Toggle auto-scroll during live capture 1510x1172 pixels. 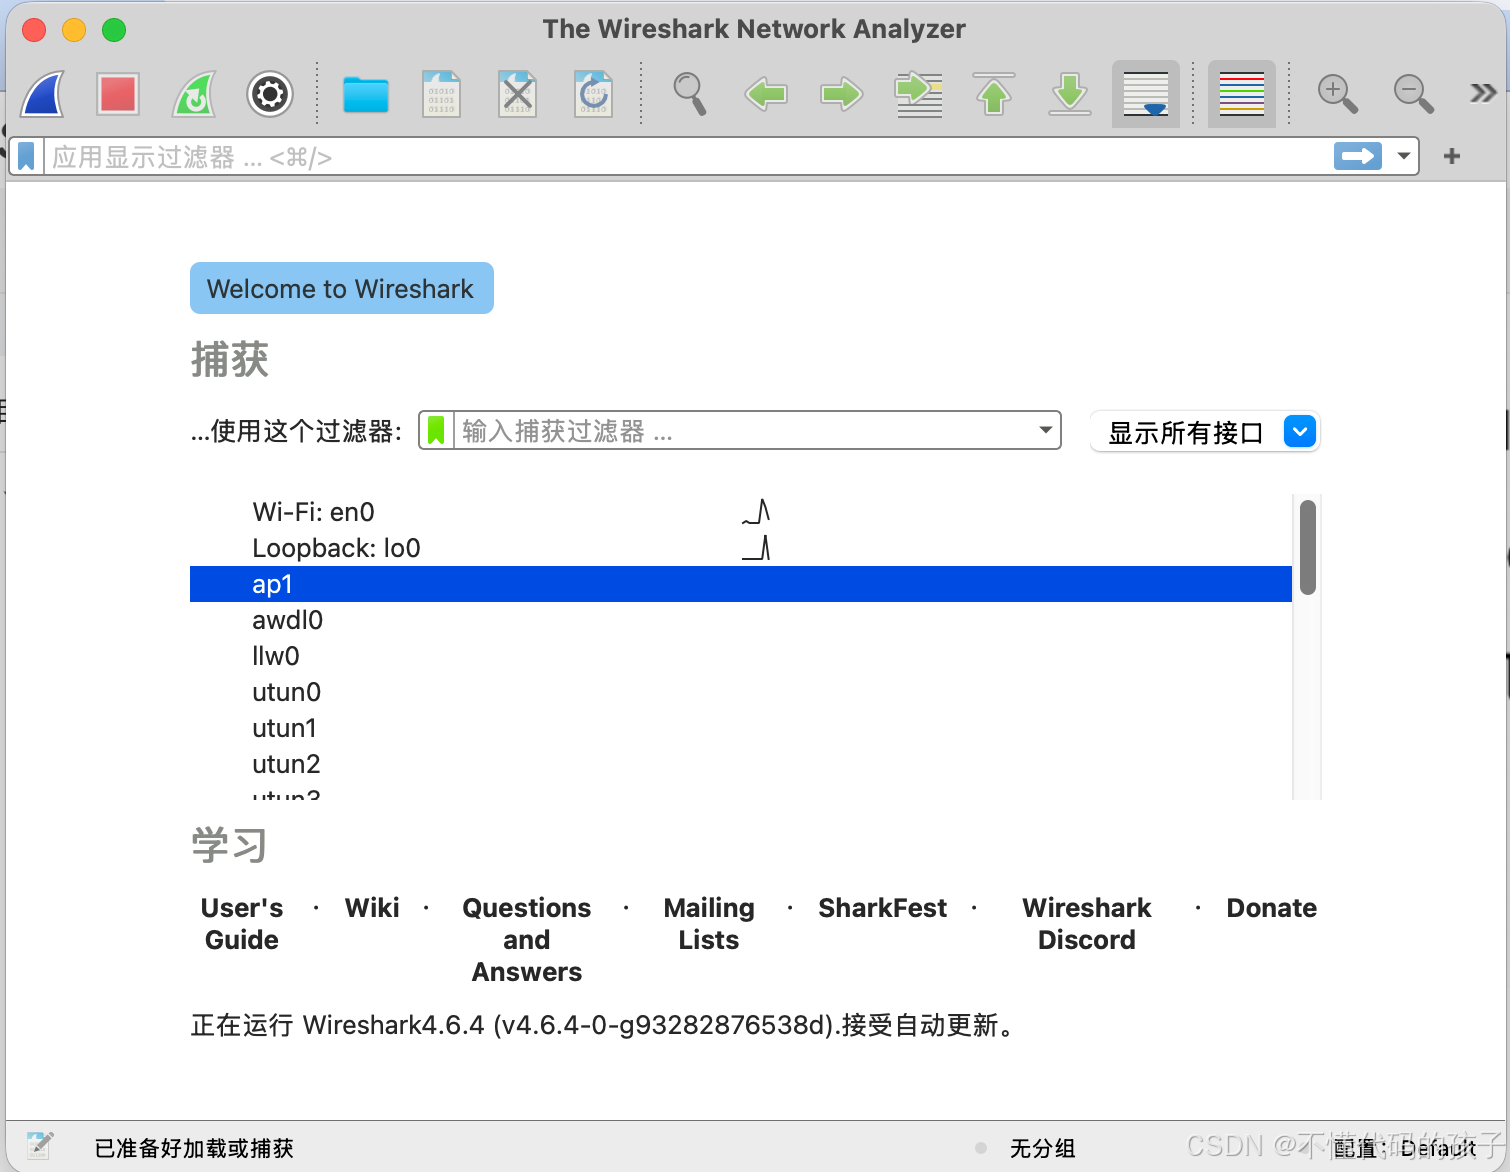coord(1146,94)
